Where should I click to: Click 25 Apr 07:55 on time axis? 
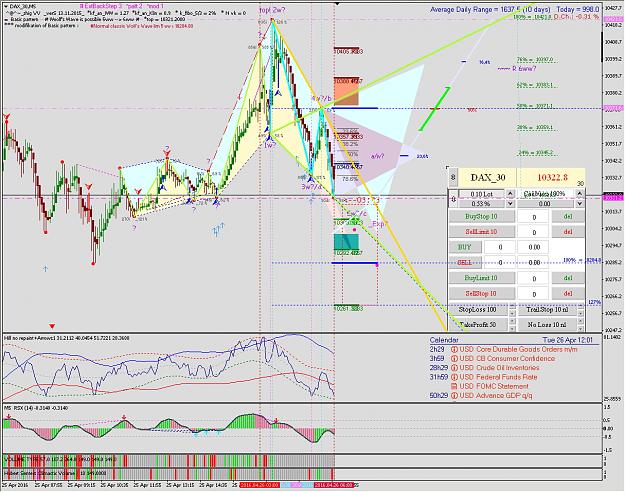(48, 485)
